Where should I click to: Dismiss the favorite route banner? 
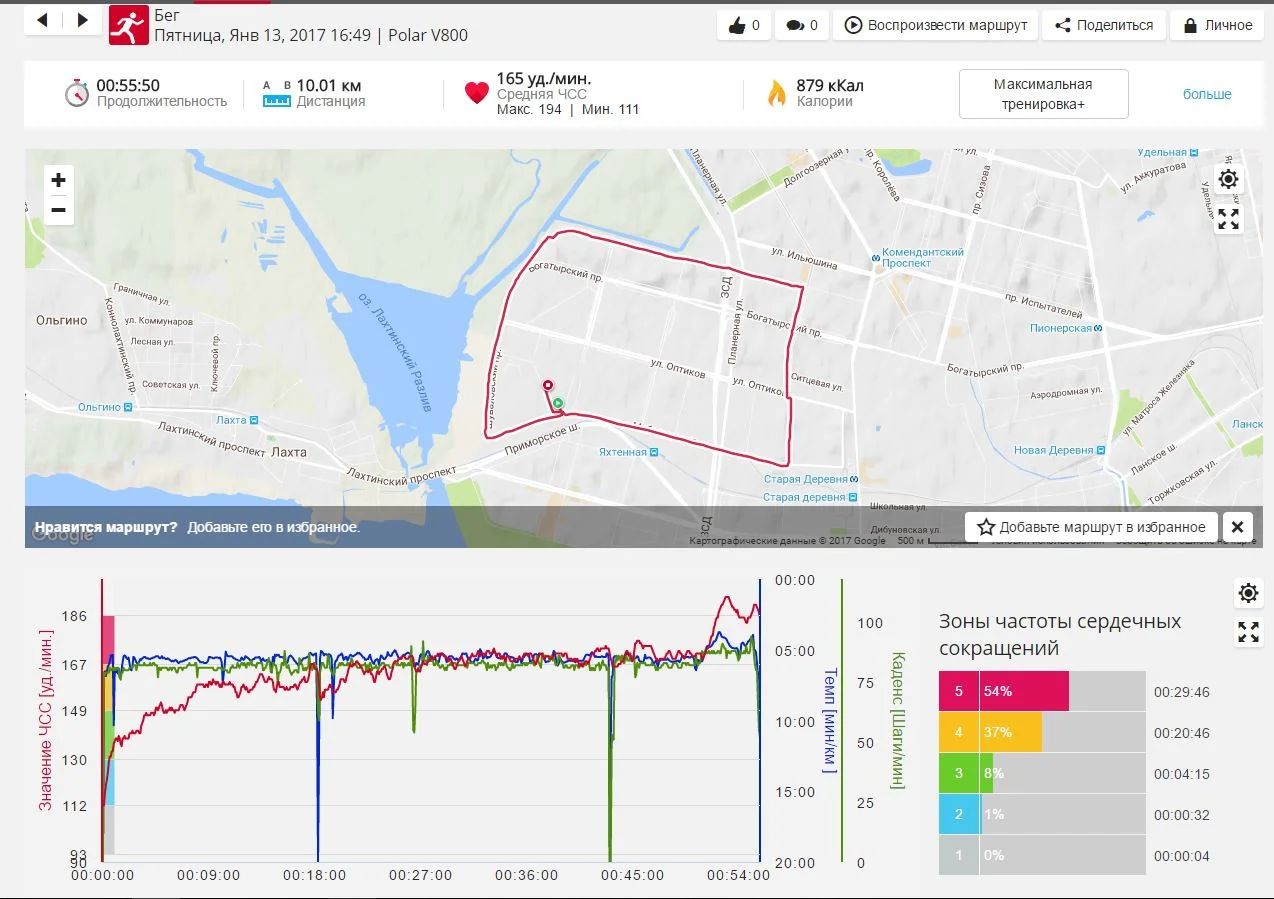click(x=1237, y=527)
